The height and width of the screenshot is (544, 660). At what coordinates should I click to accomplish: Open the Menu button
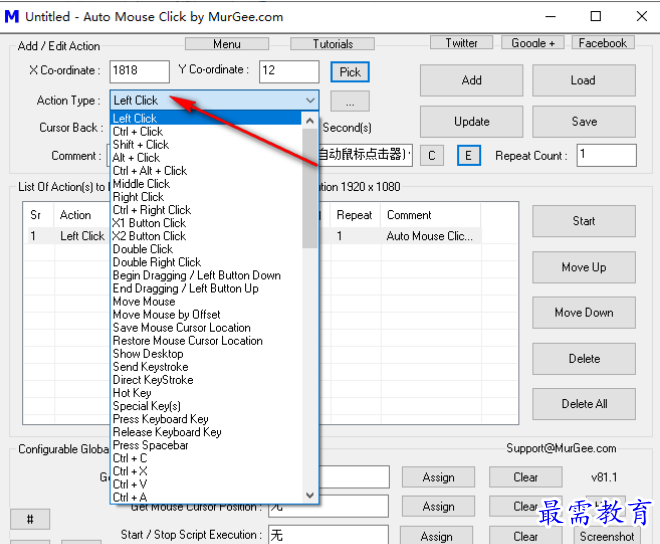(227, 44)
